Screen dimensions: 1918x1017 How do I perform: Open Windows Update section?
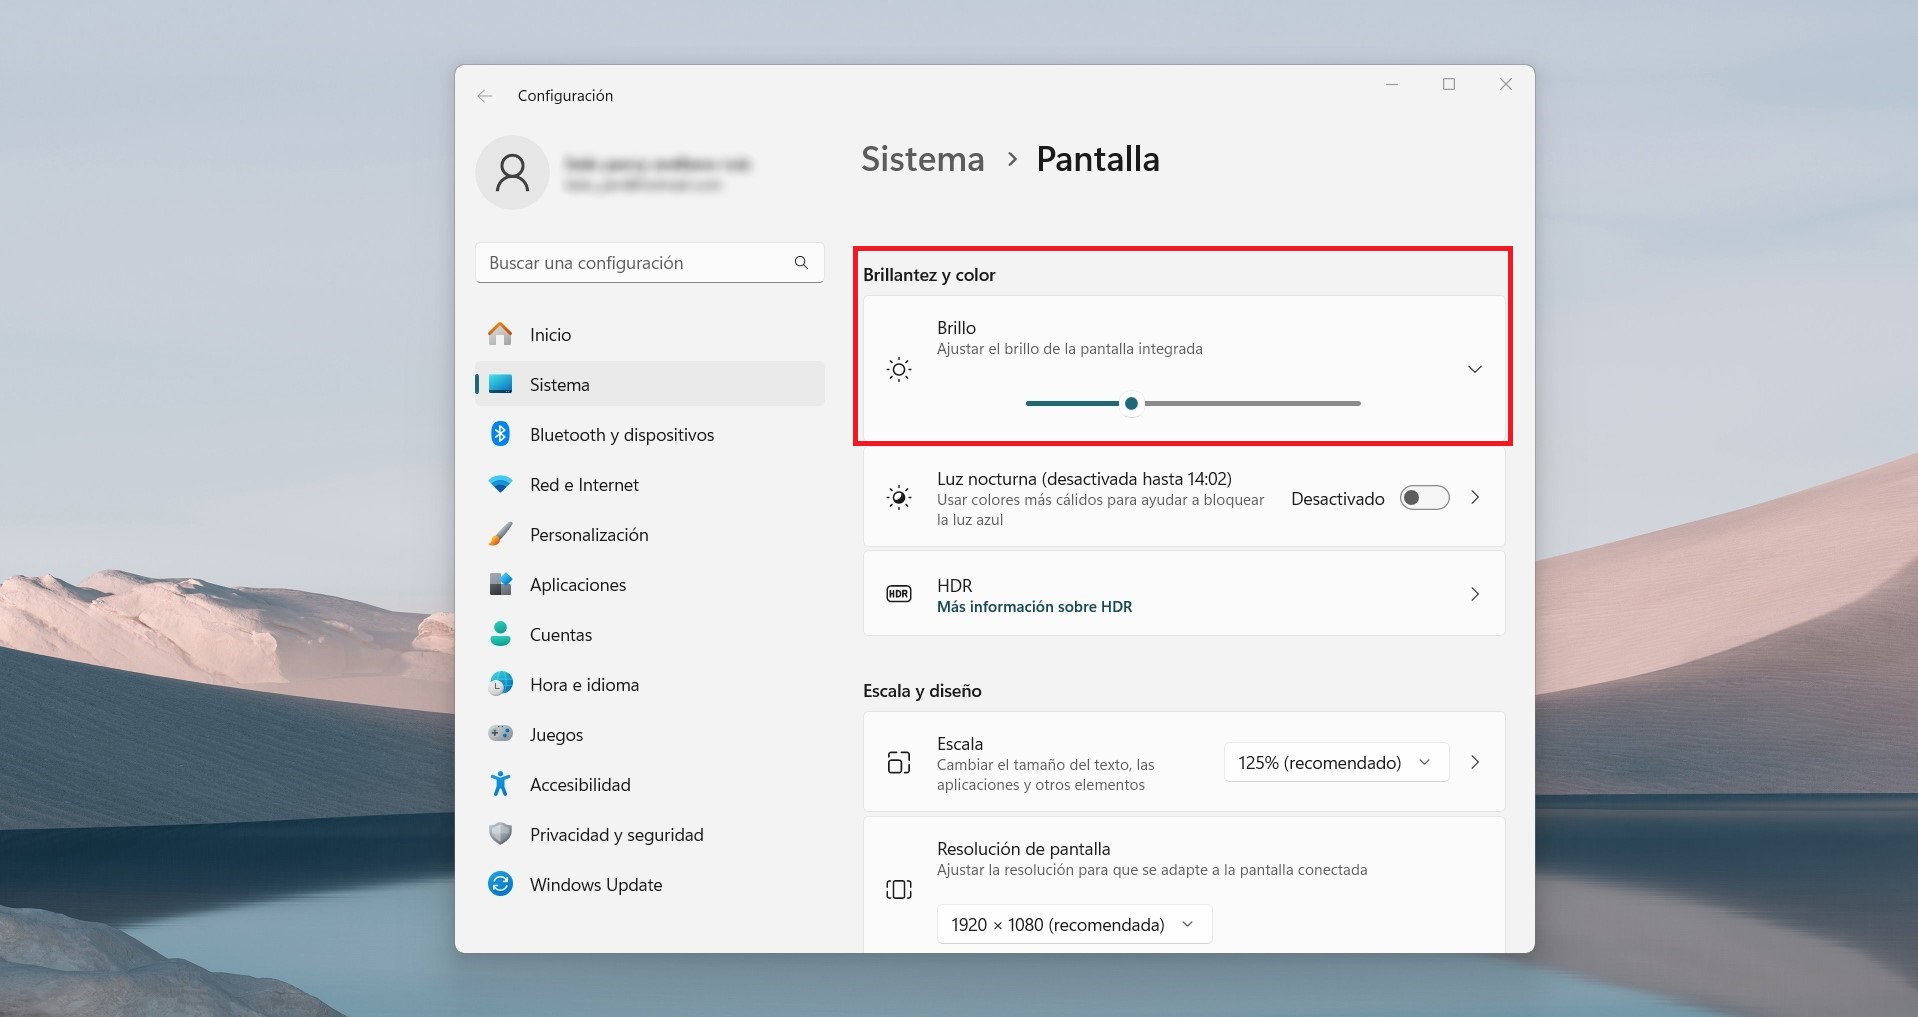(650, 884)
